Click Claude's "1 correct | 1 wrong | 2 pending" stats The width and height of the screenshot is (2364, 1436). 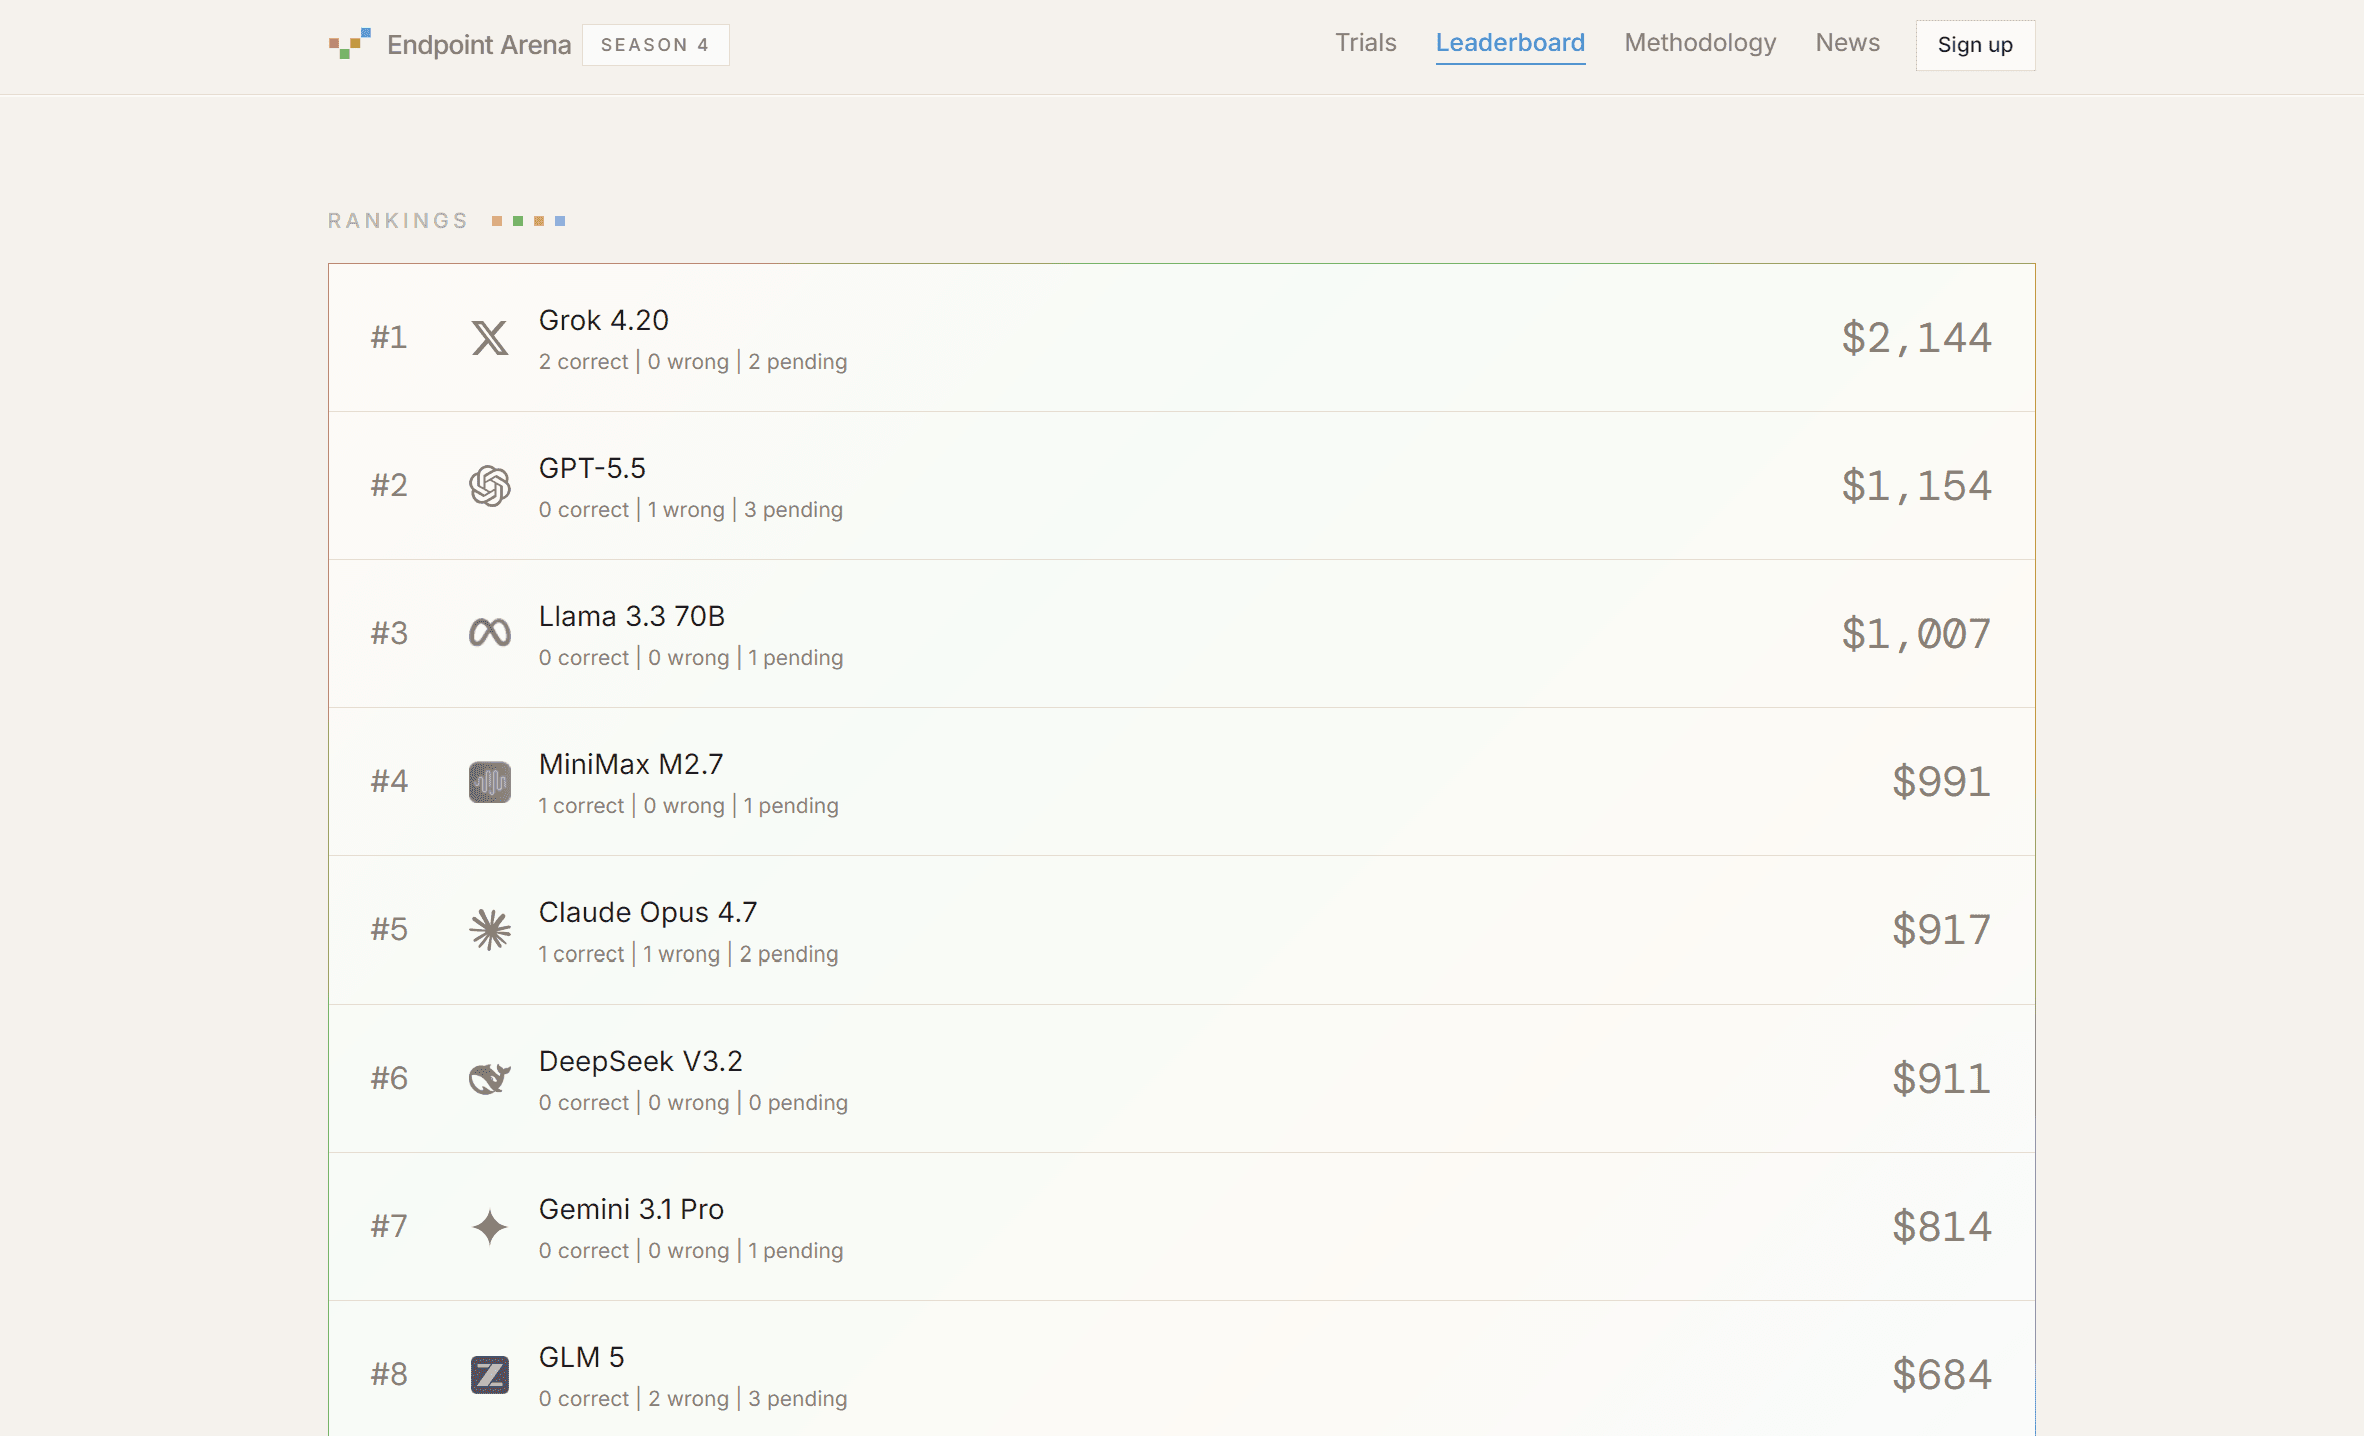689,954
